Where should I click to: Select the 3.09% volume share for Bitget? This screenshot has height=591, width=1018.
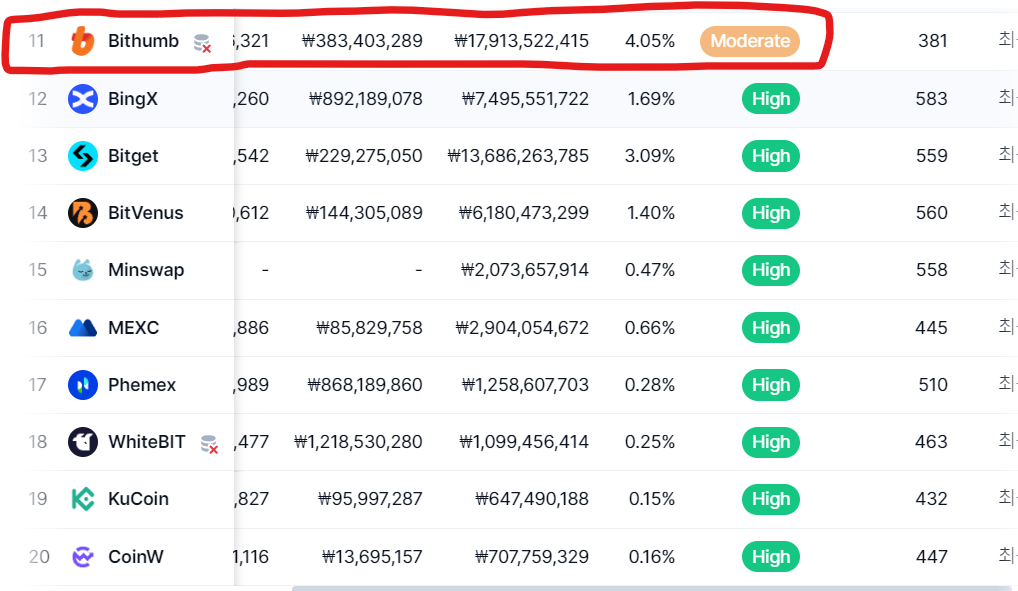[x=650, y=156]
